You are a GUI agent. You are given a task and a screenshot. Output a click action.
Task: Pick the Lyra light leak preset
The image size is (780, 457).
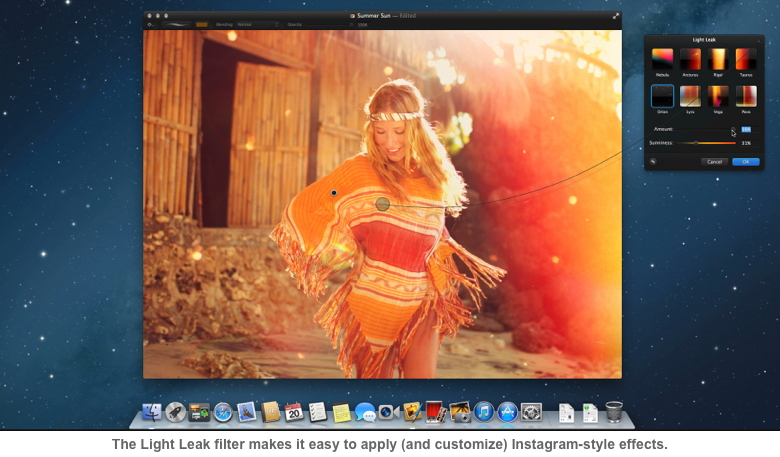click(x=690, y=96)
